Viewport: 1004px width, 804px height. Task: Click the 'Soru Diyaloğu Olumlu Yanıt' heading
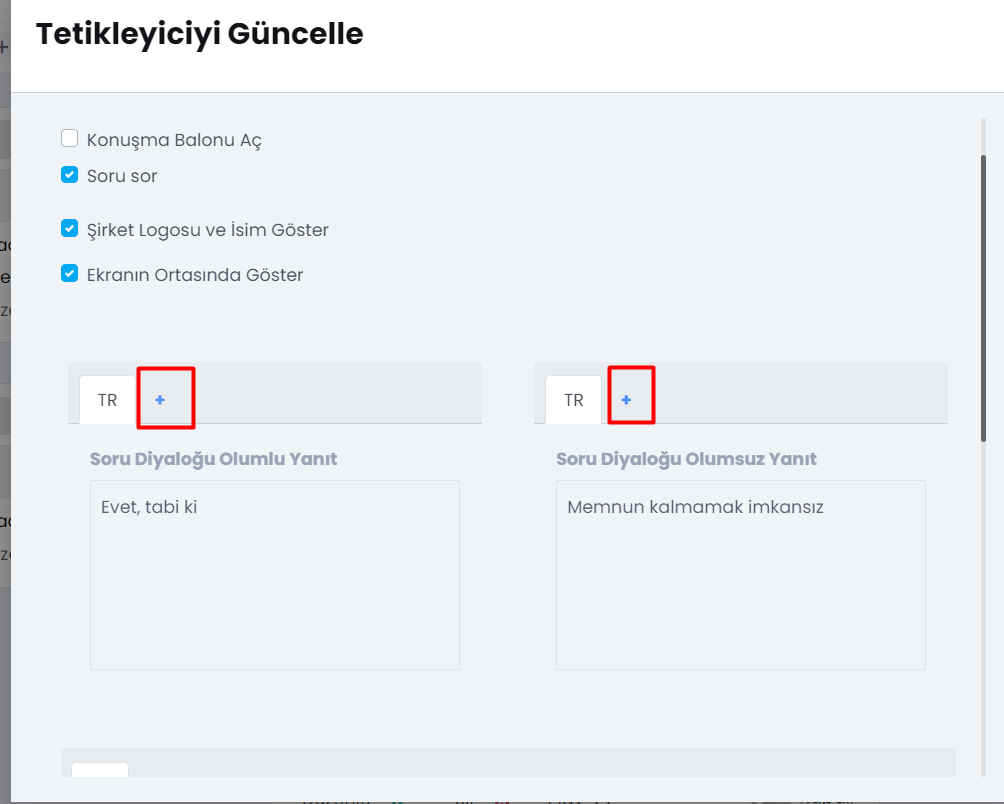(213, 459)
